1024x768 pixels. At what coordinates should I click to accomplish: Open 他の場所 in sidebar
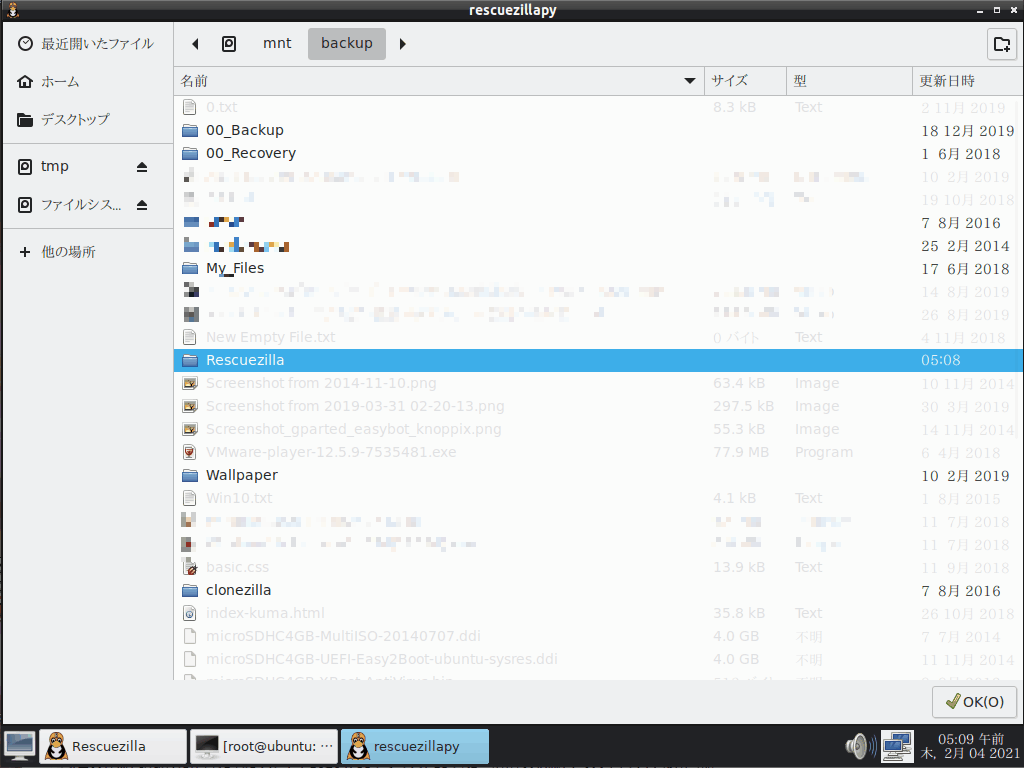click(x=88, y=252)
